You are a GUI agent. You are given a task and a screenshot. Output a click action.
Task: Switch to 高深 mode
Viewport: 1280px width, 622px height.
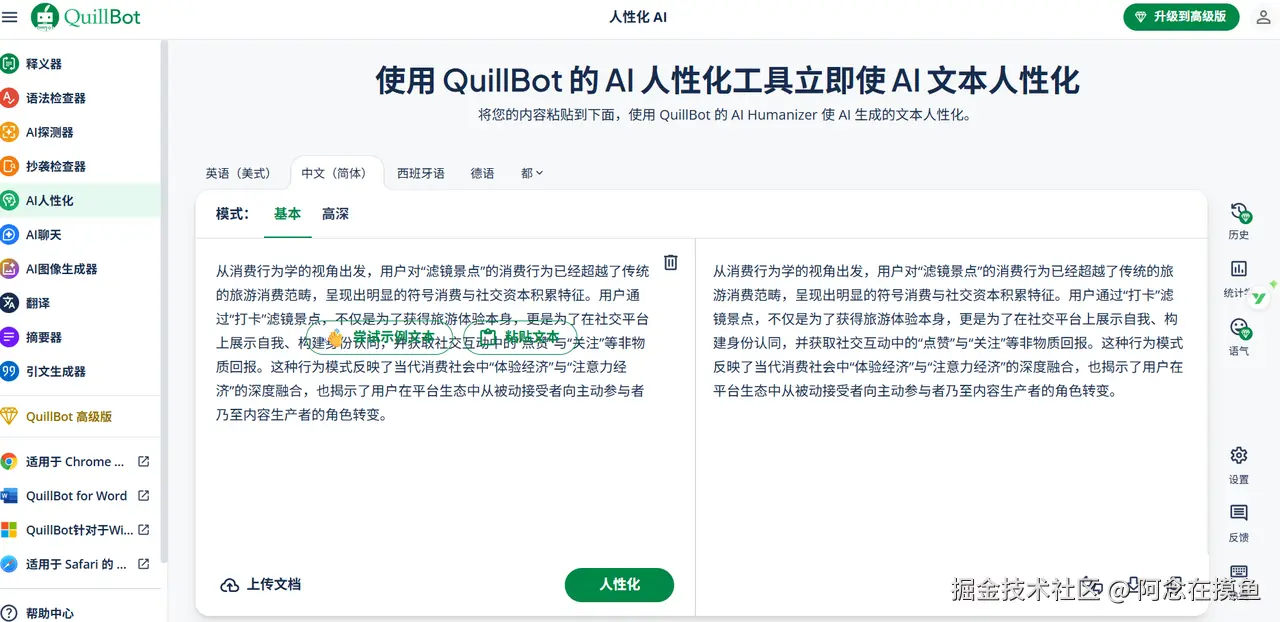coord(335,214)
